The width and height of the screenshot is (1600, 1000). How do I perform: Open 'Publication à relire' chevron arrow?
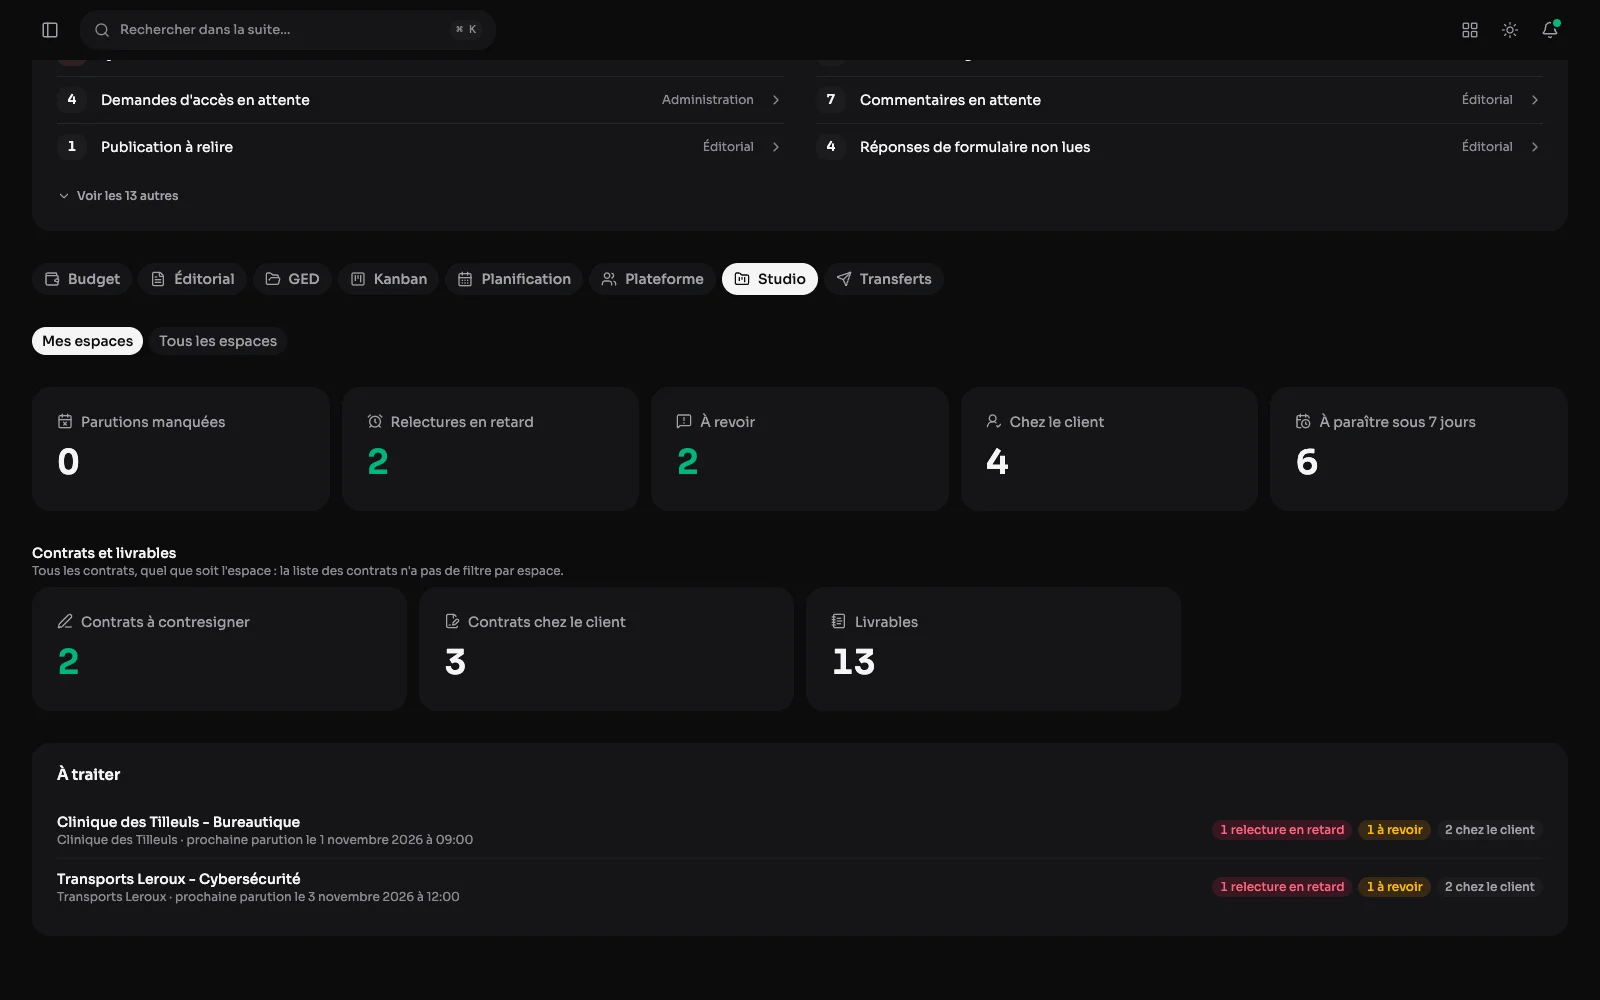click(776, 147)
